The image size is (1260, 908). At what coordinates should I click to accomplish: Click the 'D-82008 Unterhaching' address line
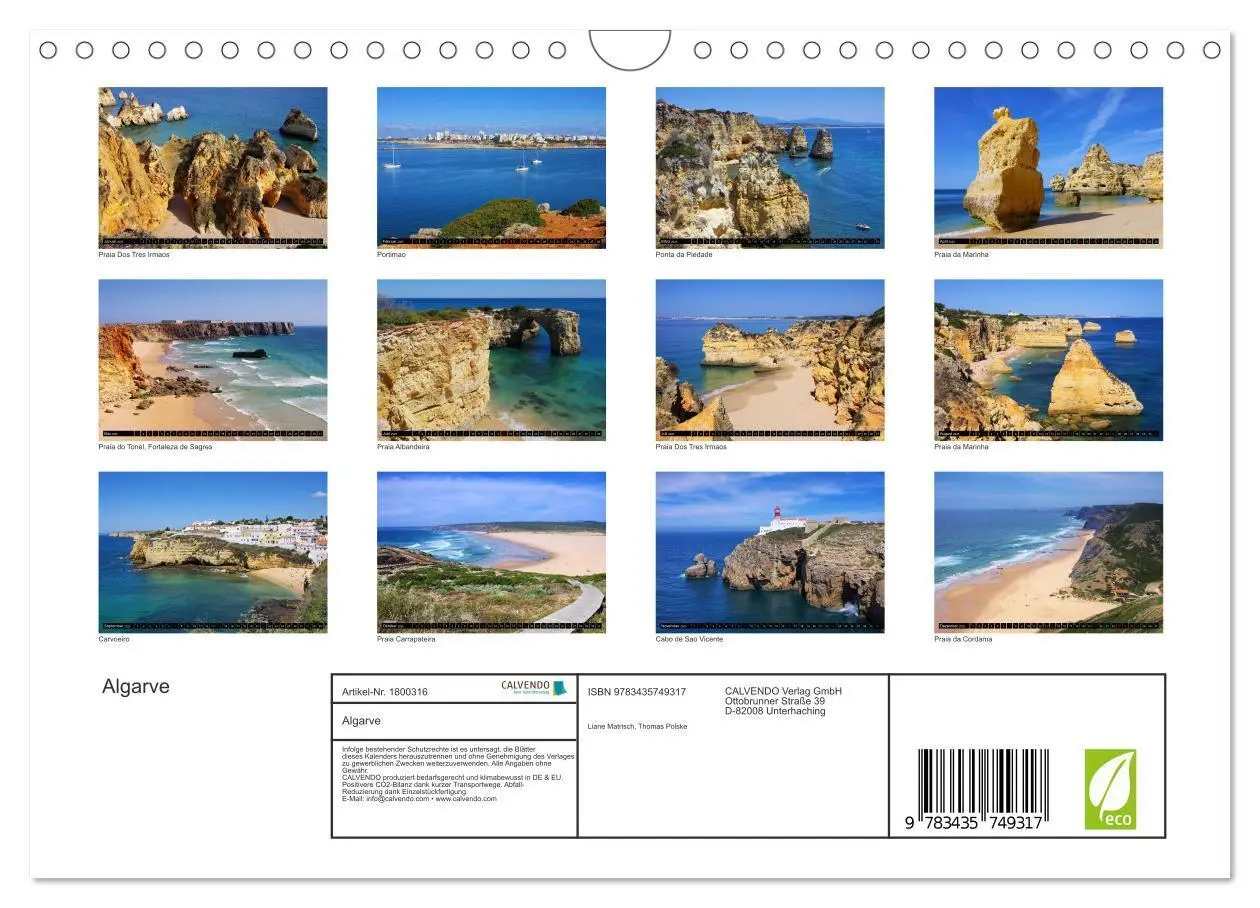pos(775,711)
